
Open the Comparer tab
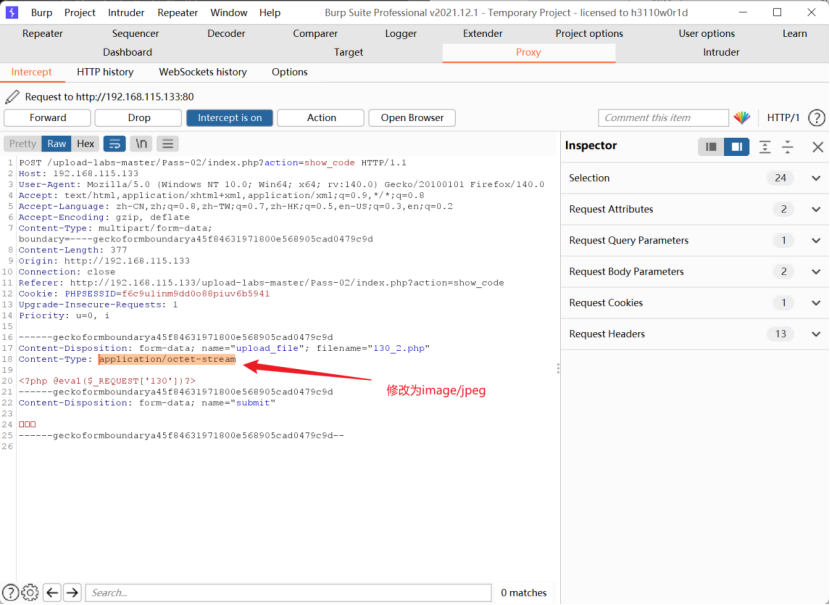[315, 33]
